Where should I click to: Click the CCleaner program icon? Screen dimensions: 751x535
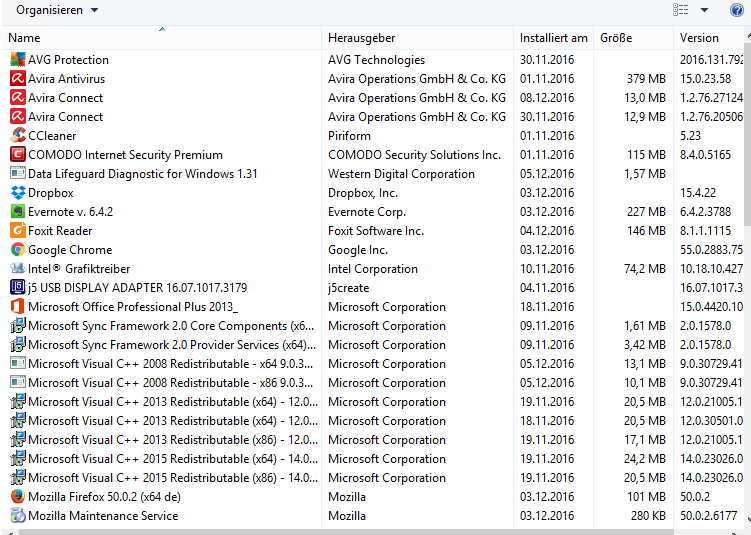[x=18, y=136]
